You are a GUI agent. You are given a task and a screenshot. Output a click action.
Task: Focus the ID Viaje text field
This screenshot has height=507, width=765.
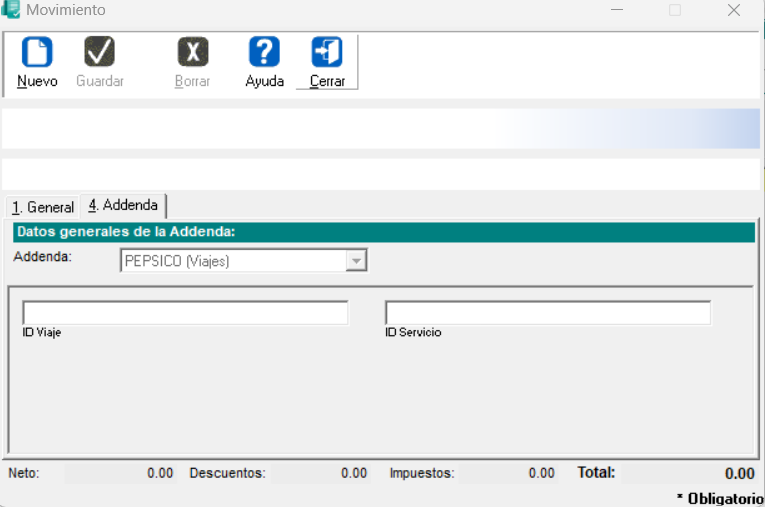click(x=185, y=313)
